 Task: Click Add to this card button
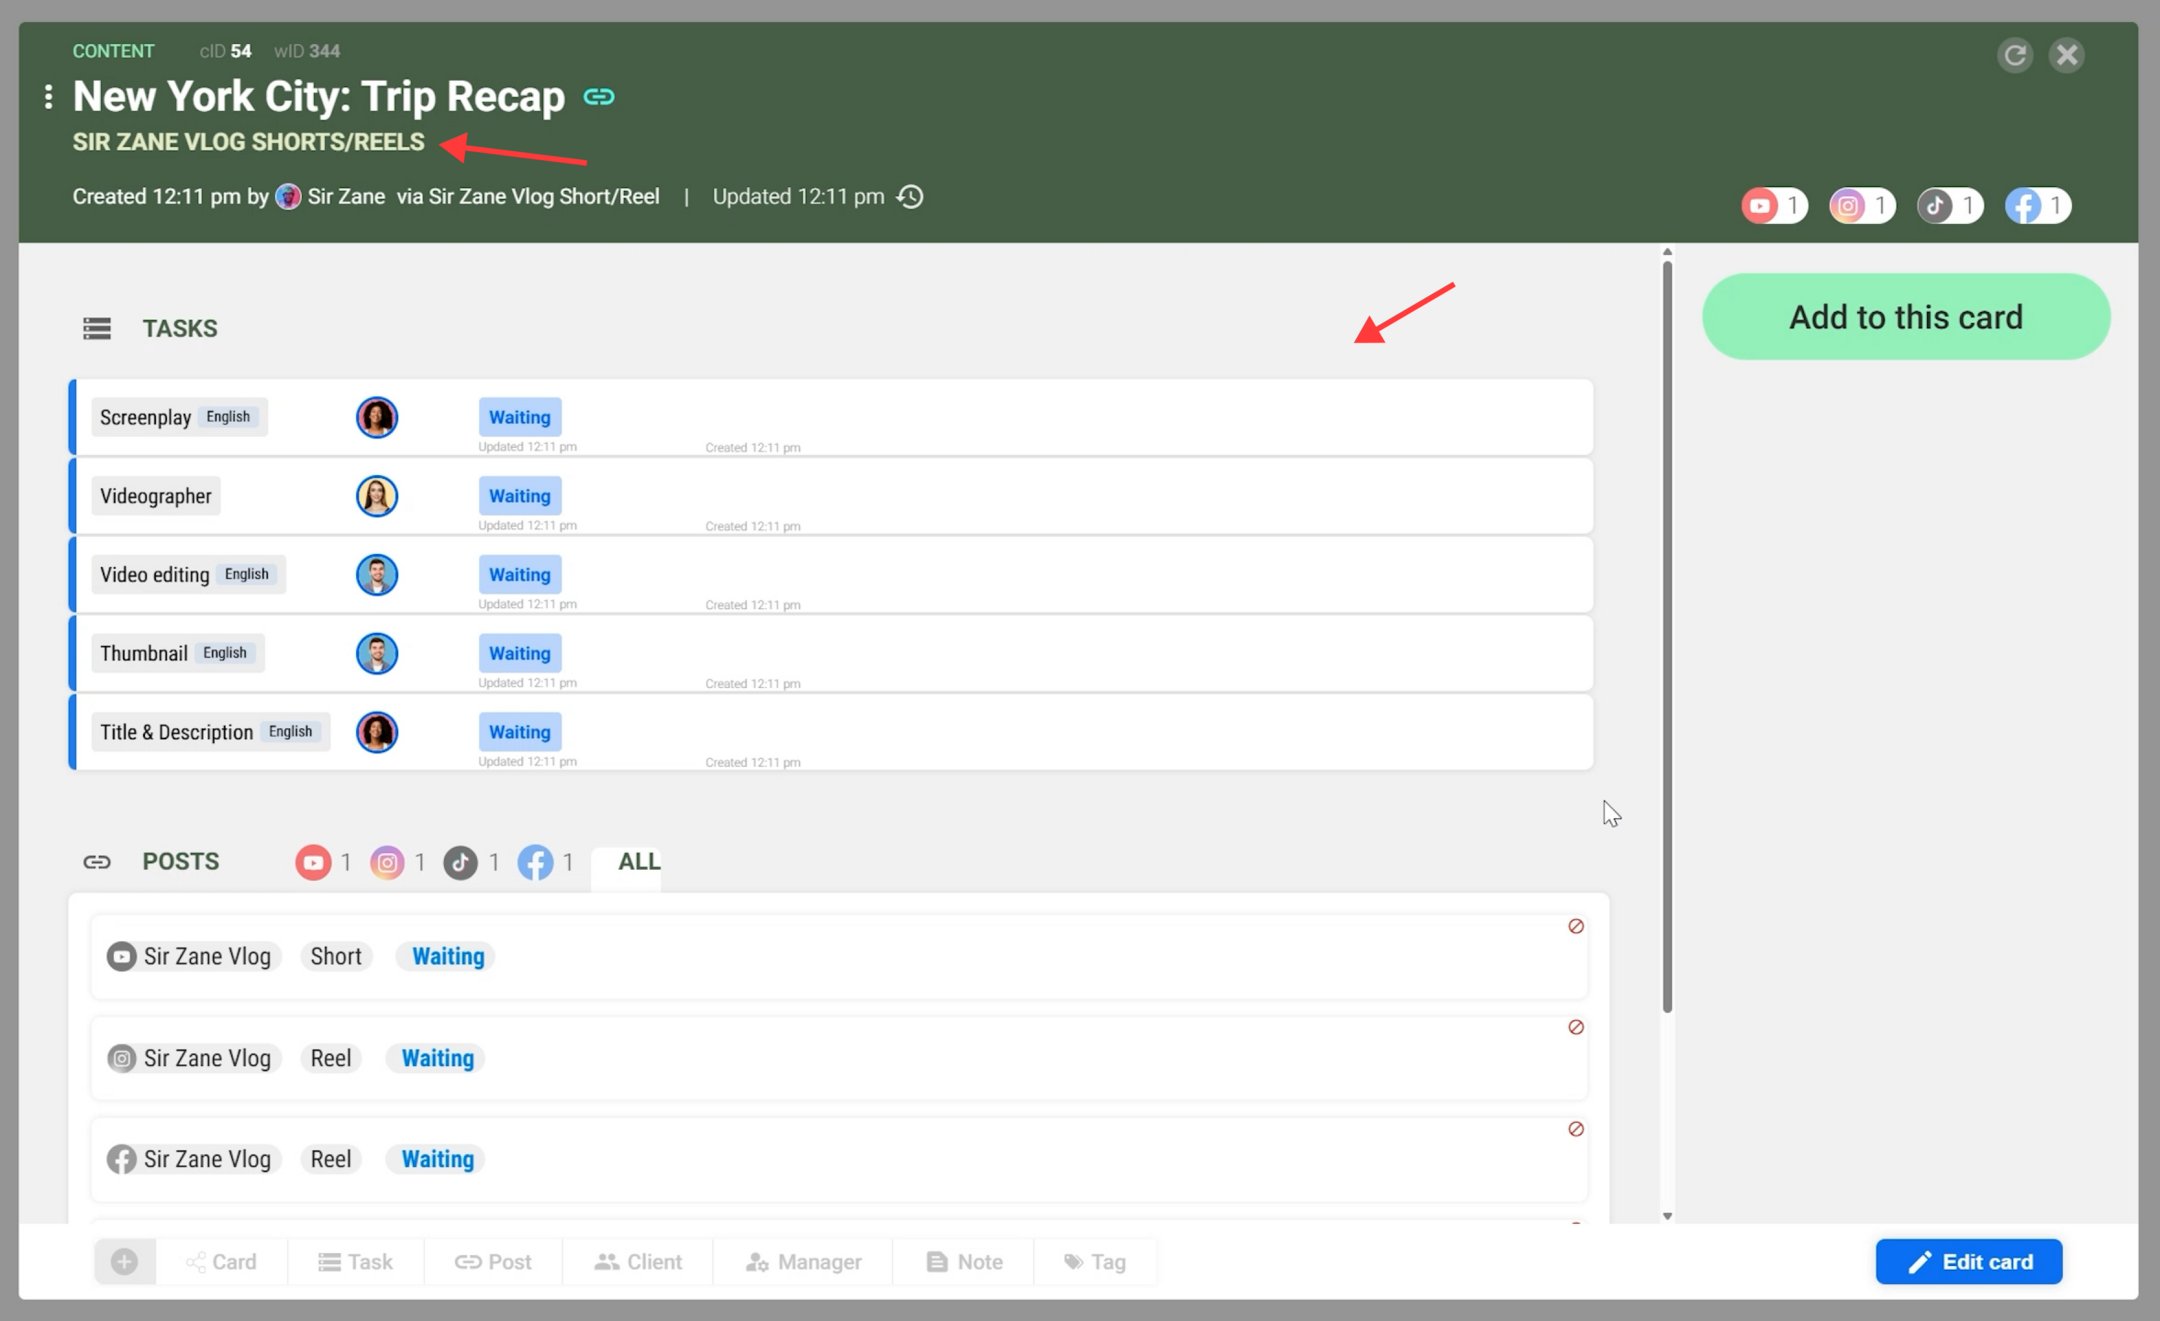pyautogui.click(x=1905, y=317)
